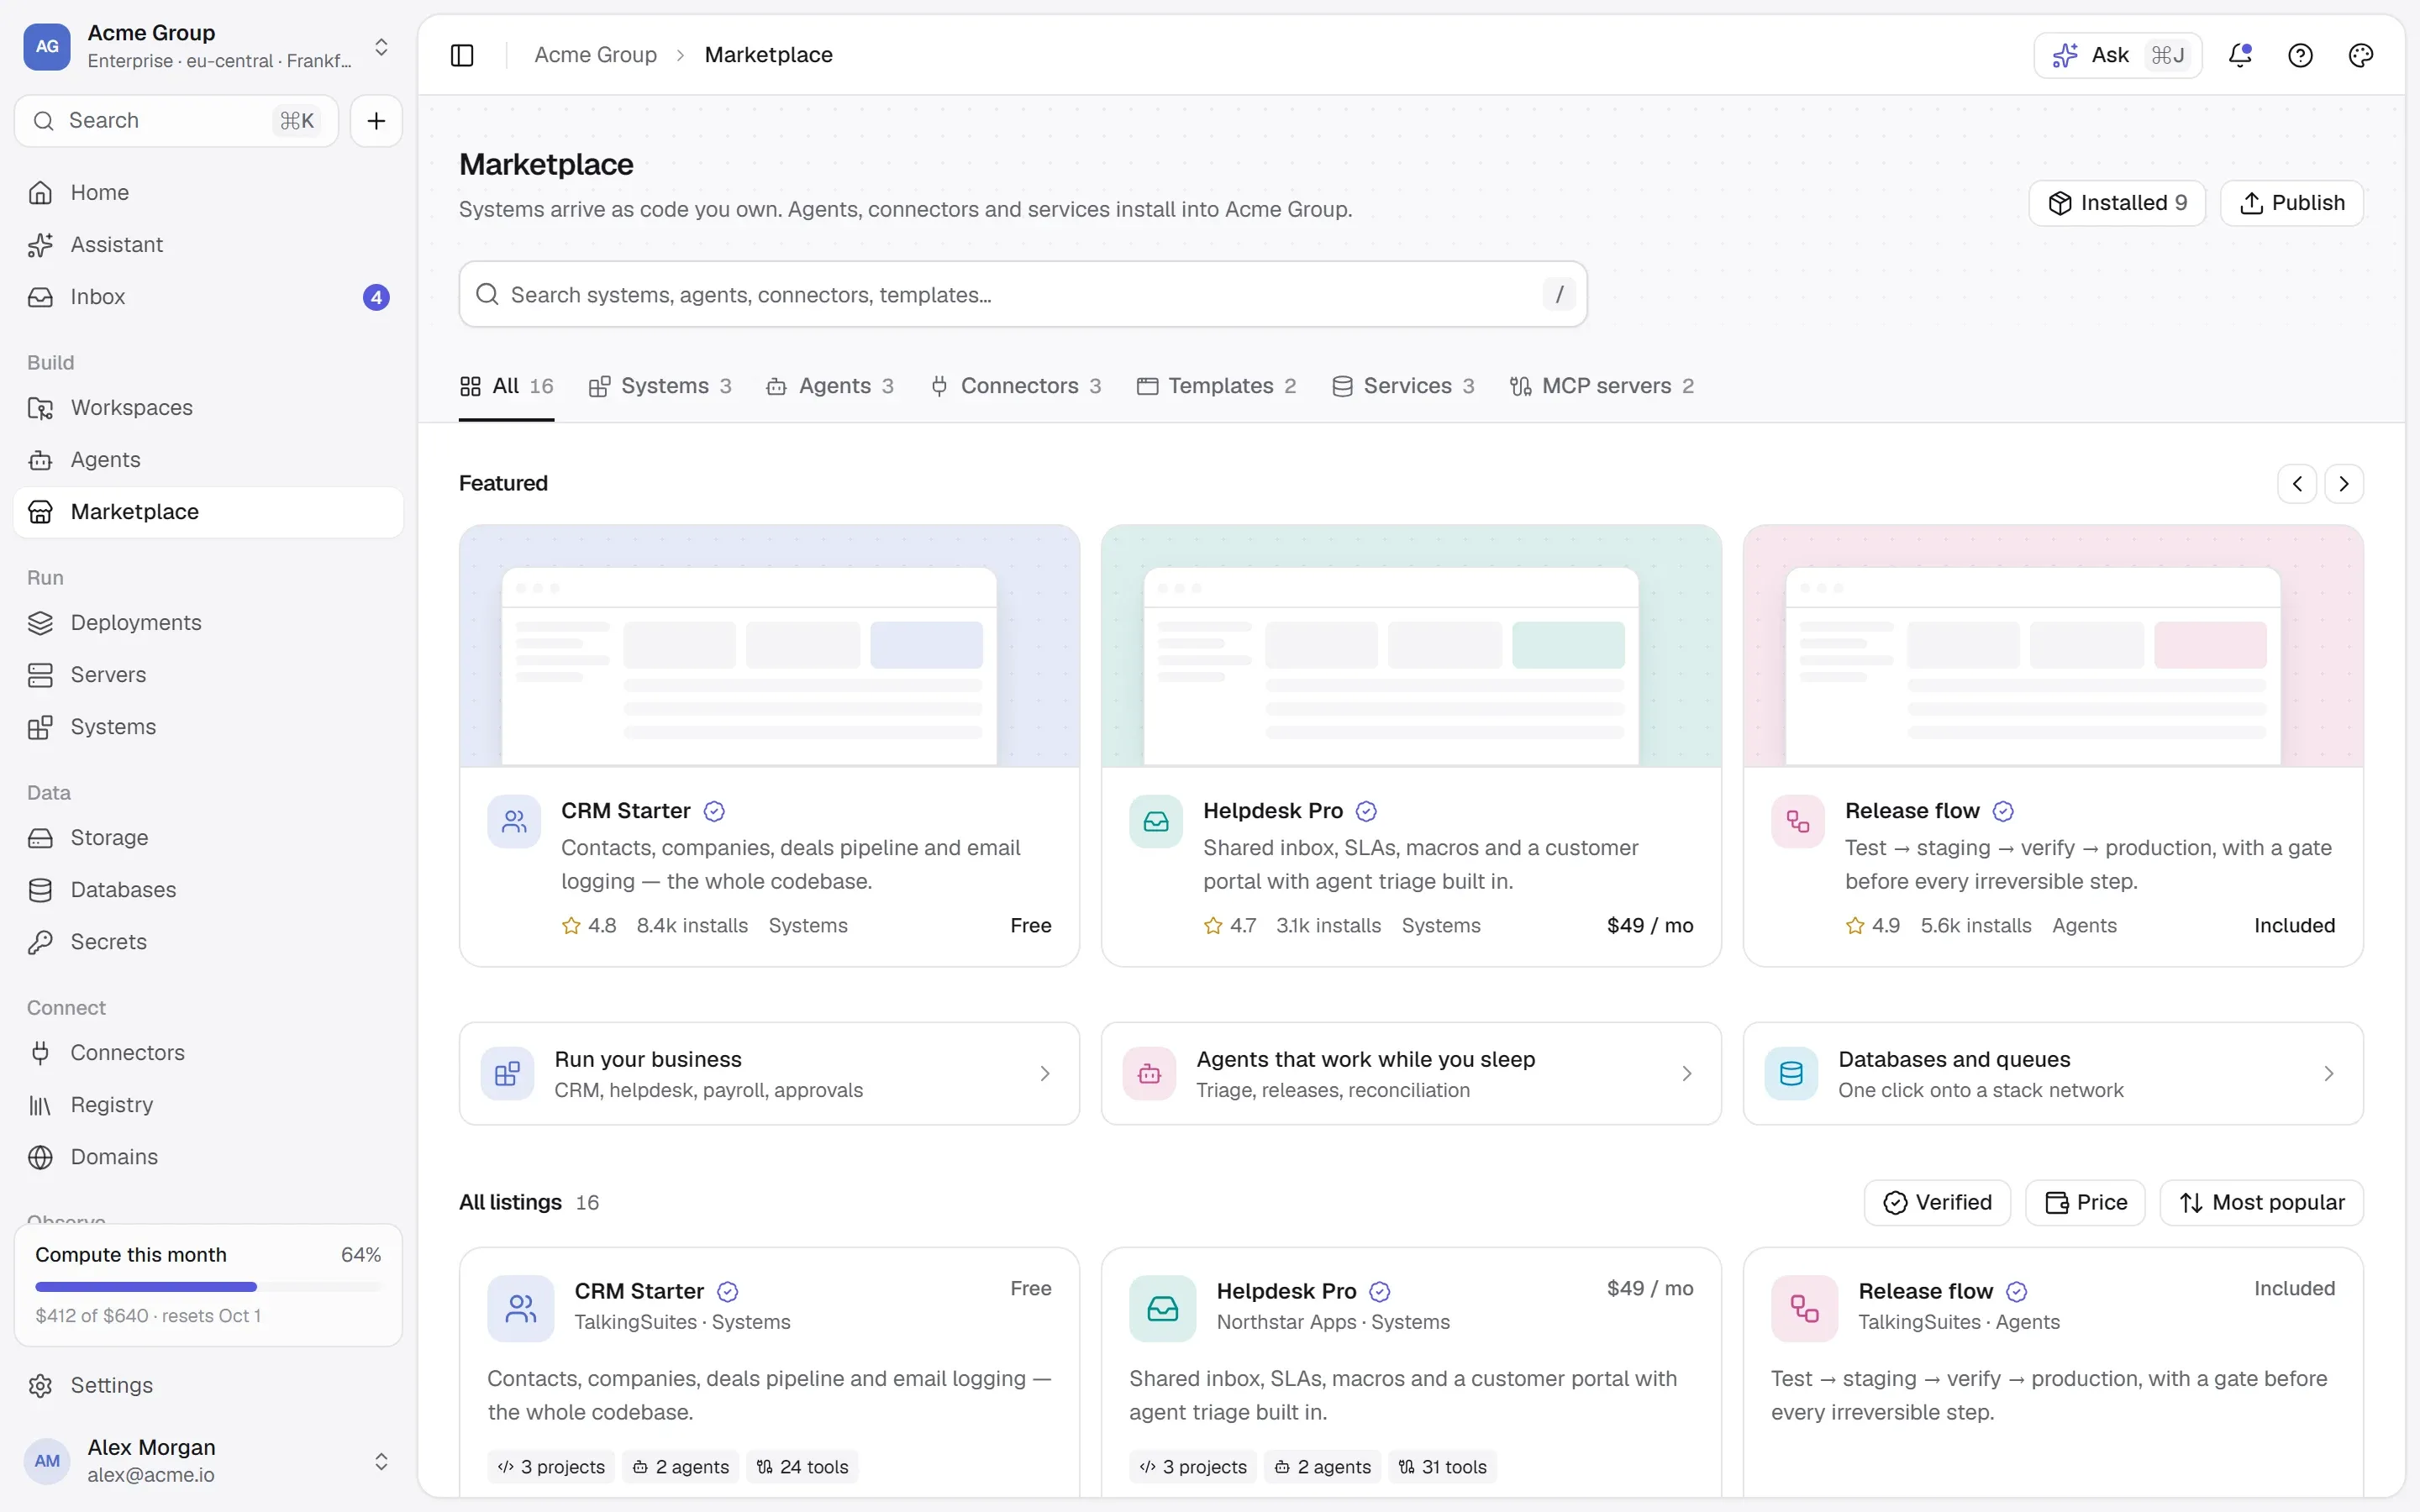2420x1512 pixels.
Task: Open Settings in sidebar
Action: [x=208, y=1385]
